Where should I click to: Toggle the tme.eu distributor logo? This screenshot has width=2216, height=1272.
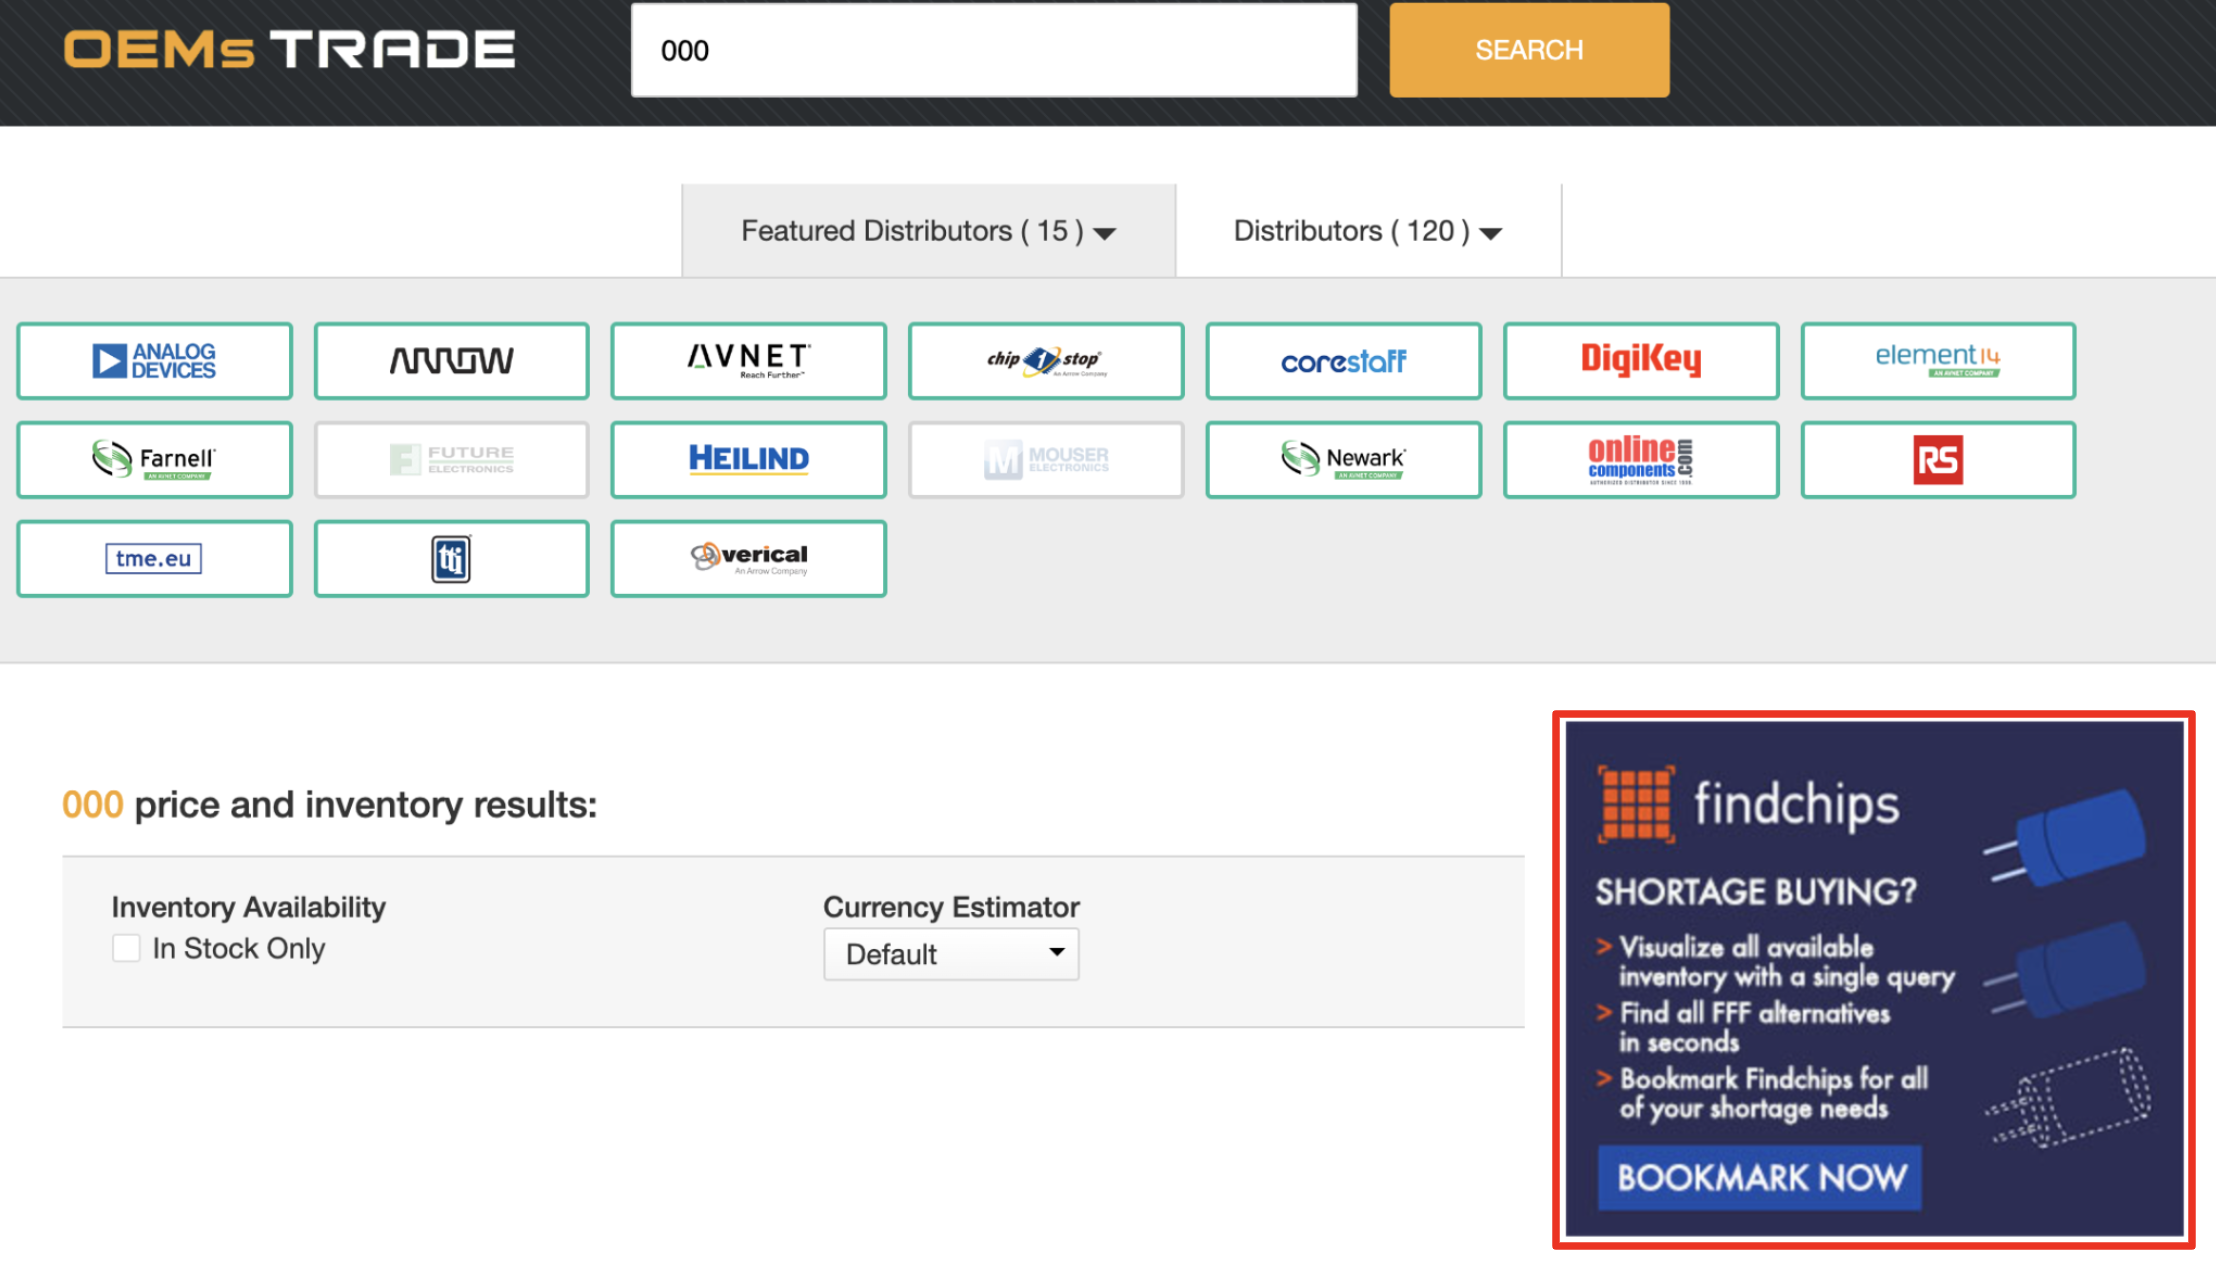[x=154, y=559]
